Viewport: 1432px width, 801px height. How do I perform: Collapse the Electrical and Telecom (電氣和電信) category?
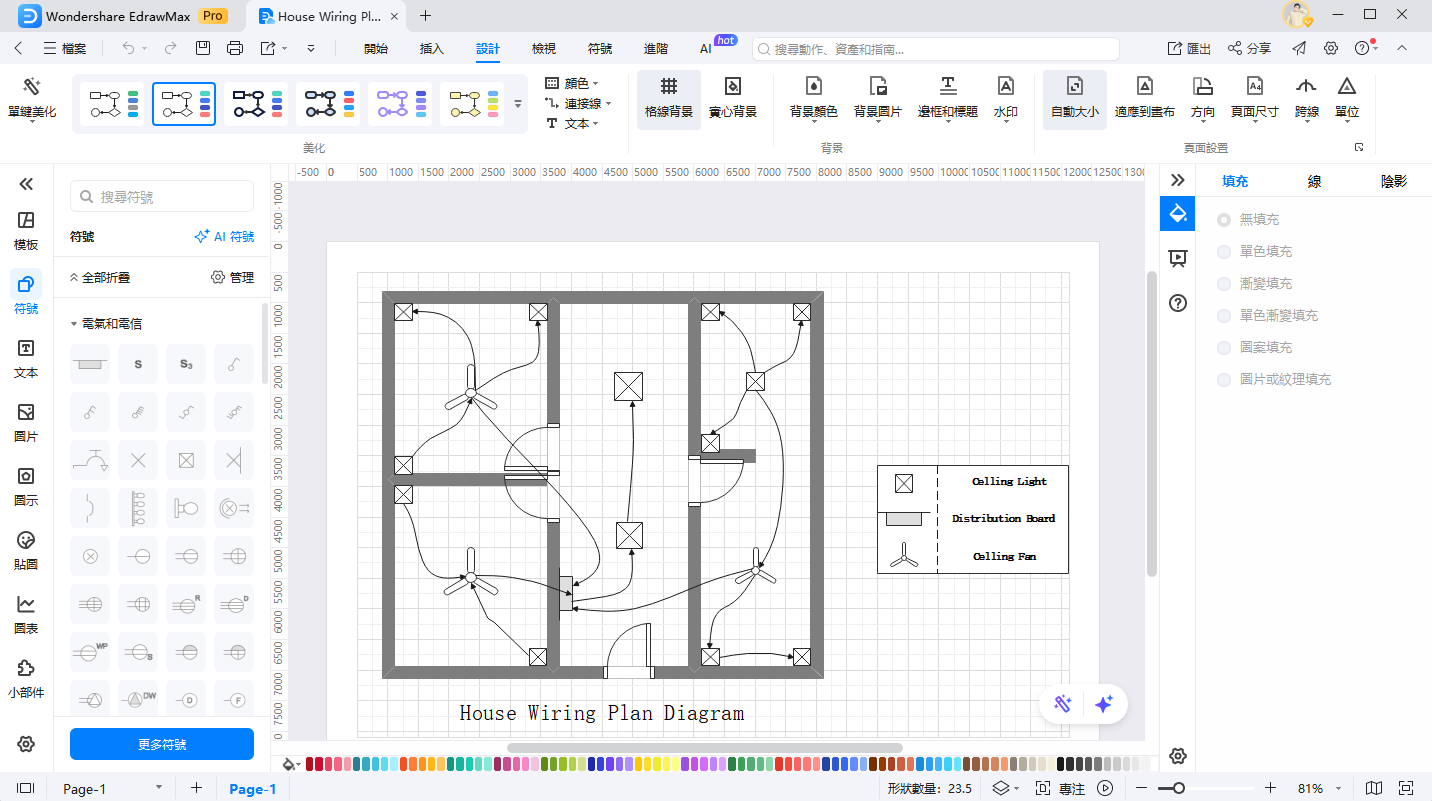(x=74, y=324)
